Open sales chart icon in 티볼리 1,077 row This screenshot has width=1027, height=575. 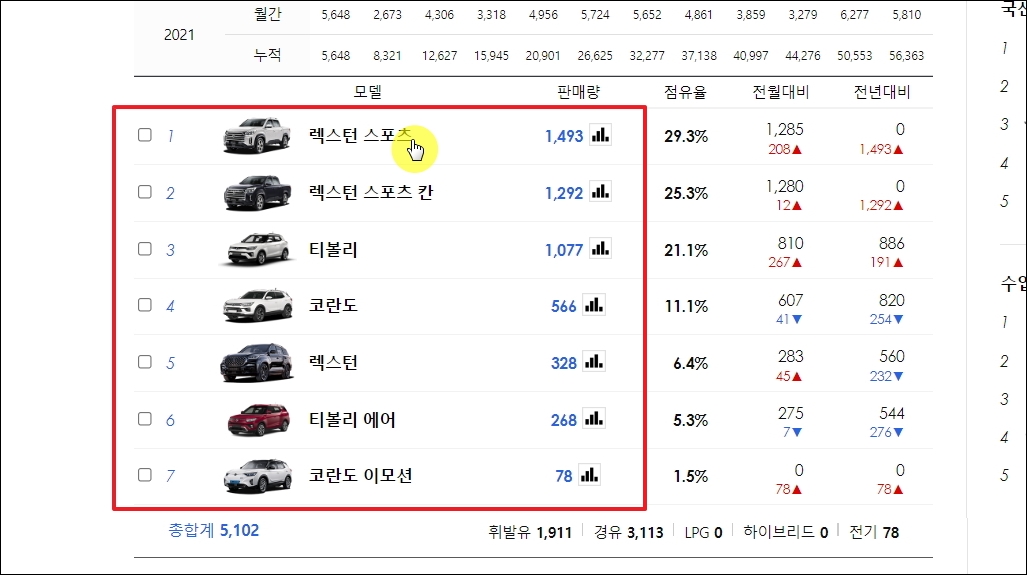(600, 249)
